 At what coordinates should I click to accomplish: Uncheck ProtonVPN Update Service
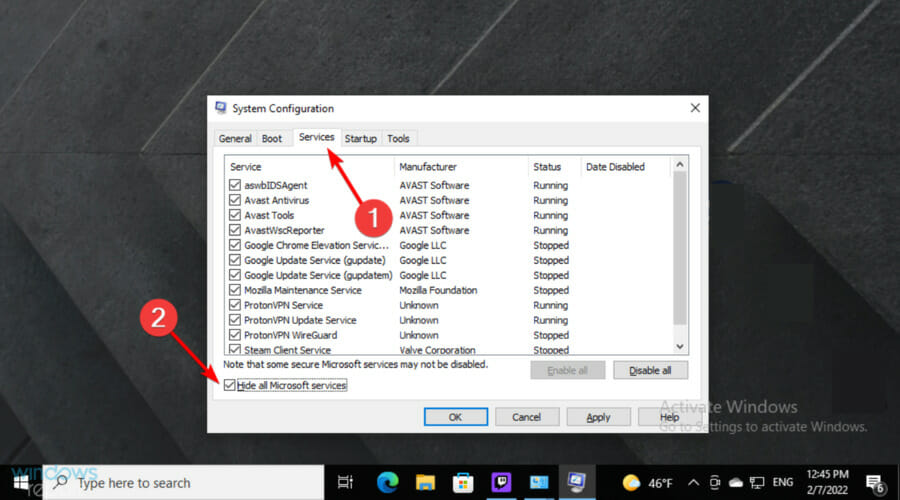(x=234, y=320)
